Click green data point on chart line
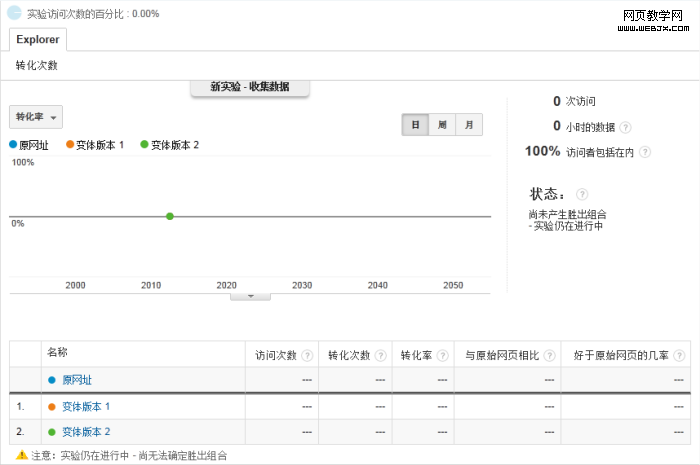 [170, 216]
